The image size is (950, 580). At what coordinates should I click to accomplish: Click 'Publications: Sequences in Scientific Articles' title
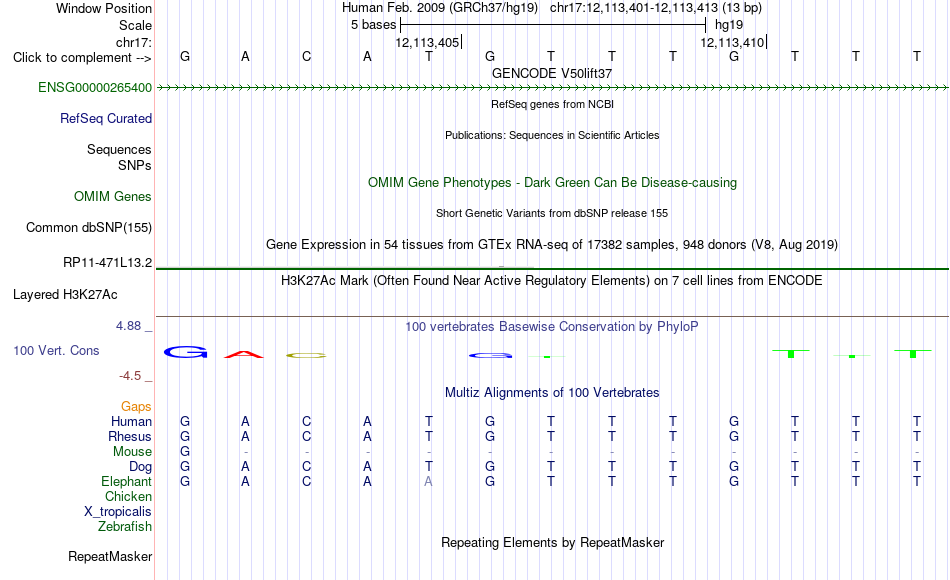(x=552, y=135)
